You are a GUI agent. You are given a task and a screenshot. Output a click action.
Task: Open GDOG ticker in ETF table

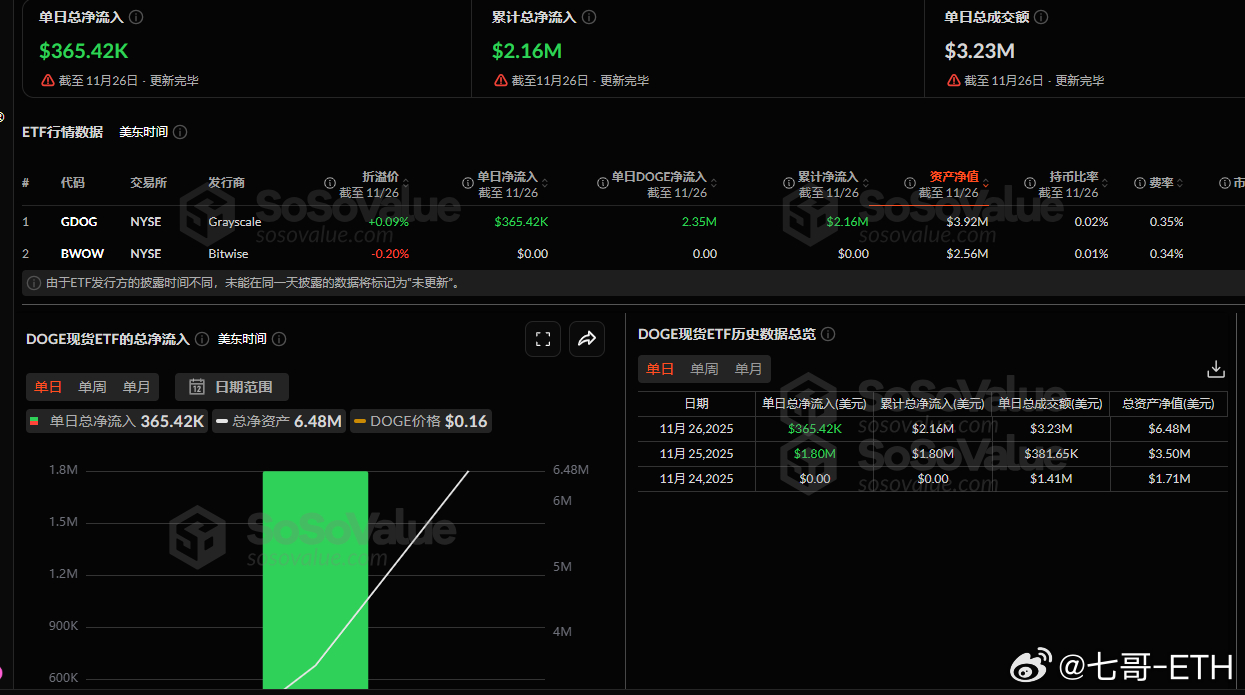77,222
